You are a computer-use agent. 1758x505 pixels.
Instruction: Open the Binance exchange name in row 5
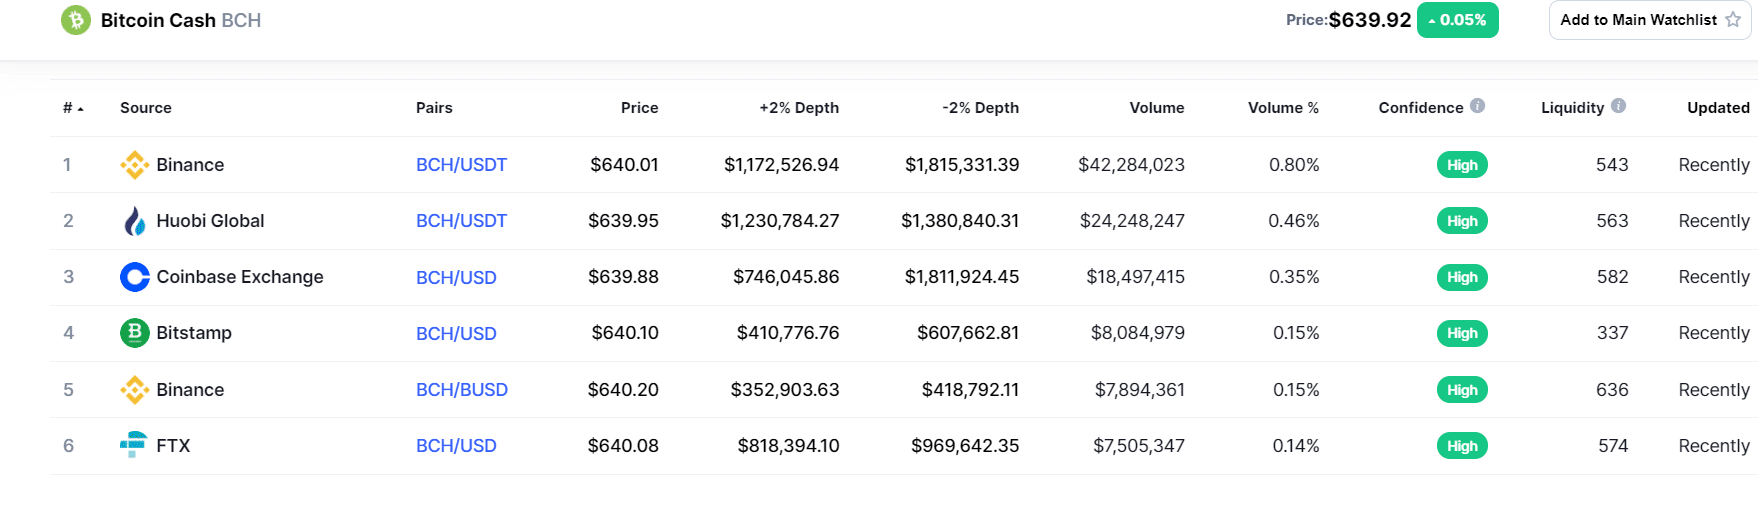click(x=190, y=390)
